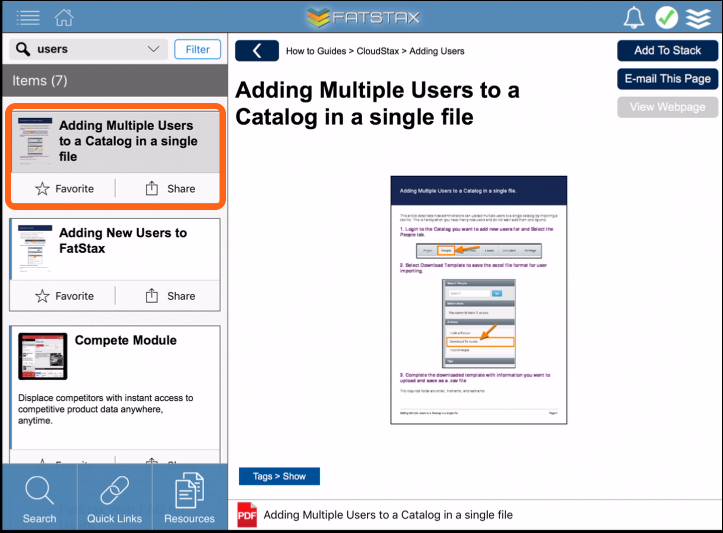The width and height of the screenshot is (723, 533).
Task: Expand Tags > Show
Action: (x=279, y=476)
